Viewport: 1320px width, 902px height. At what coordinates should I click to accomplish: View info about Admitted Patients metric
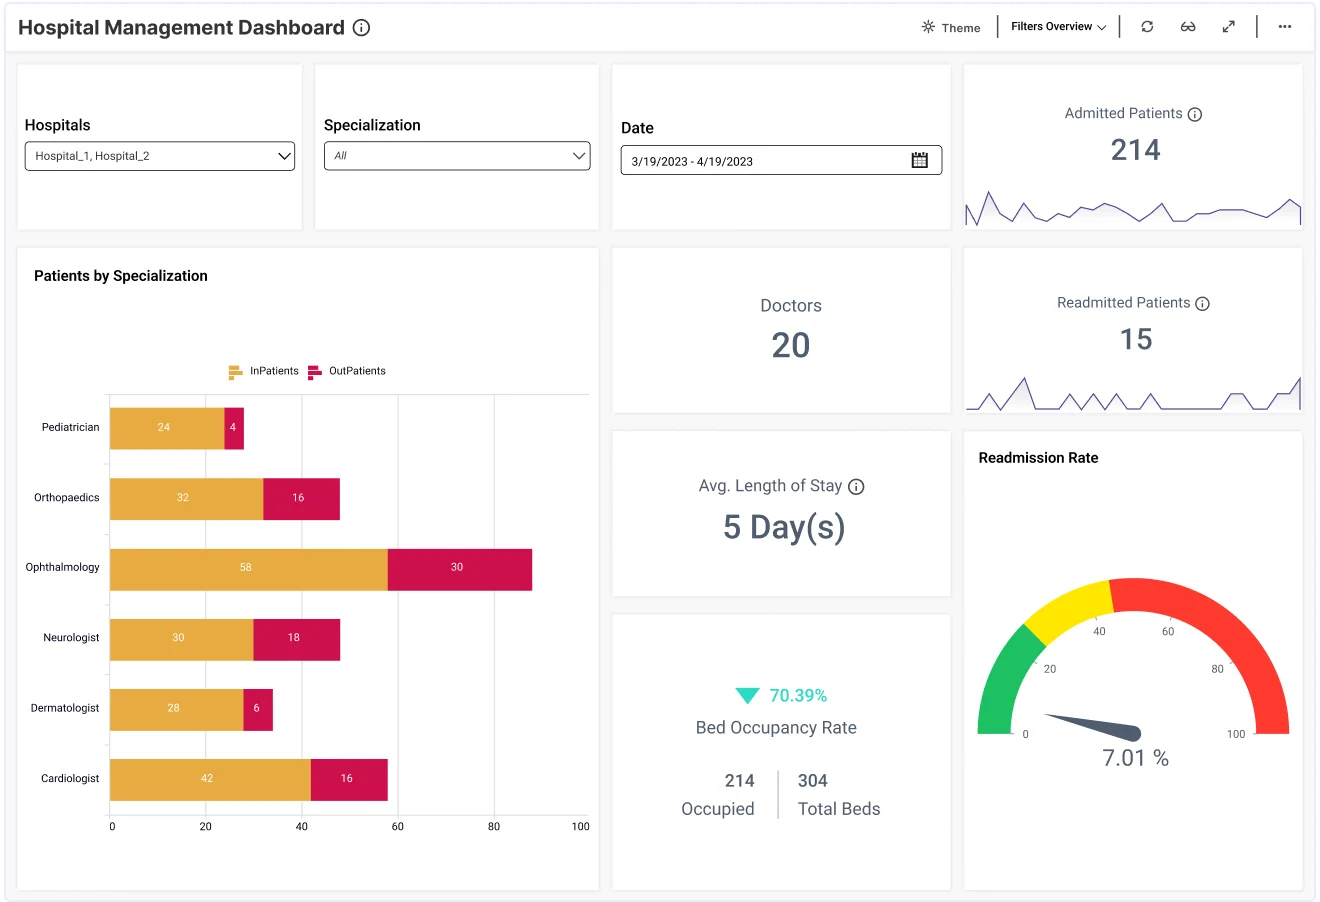point(1195,114)
